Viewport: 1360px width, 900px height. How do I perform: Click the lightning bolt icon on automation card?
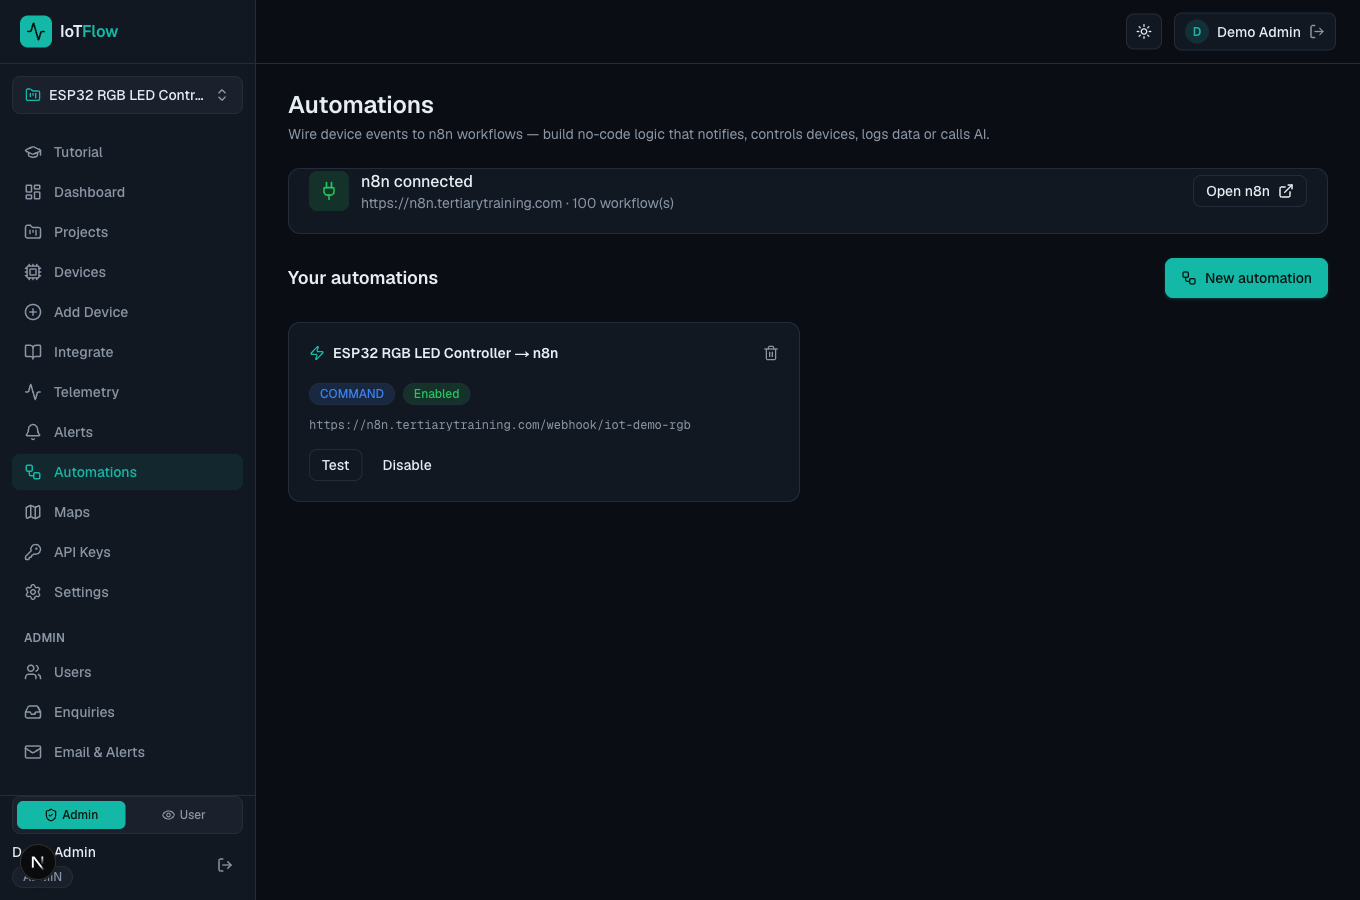(317, 353)
